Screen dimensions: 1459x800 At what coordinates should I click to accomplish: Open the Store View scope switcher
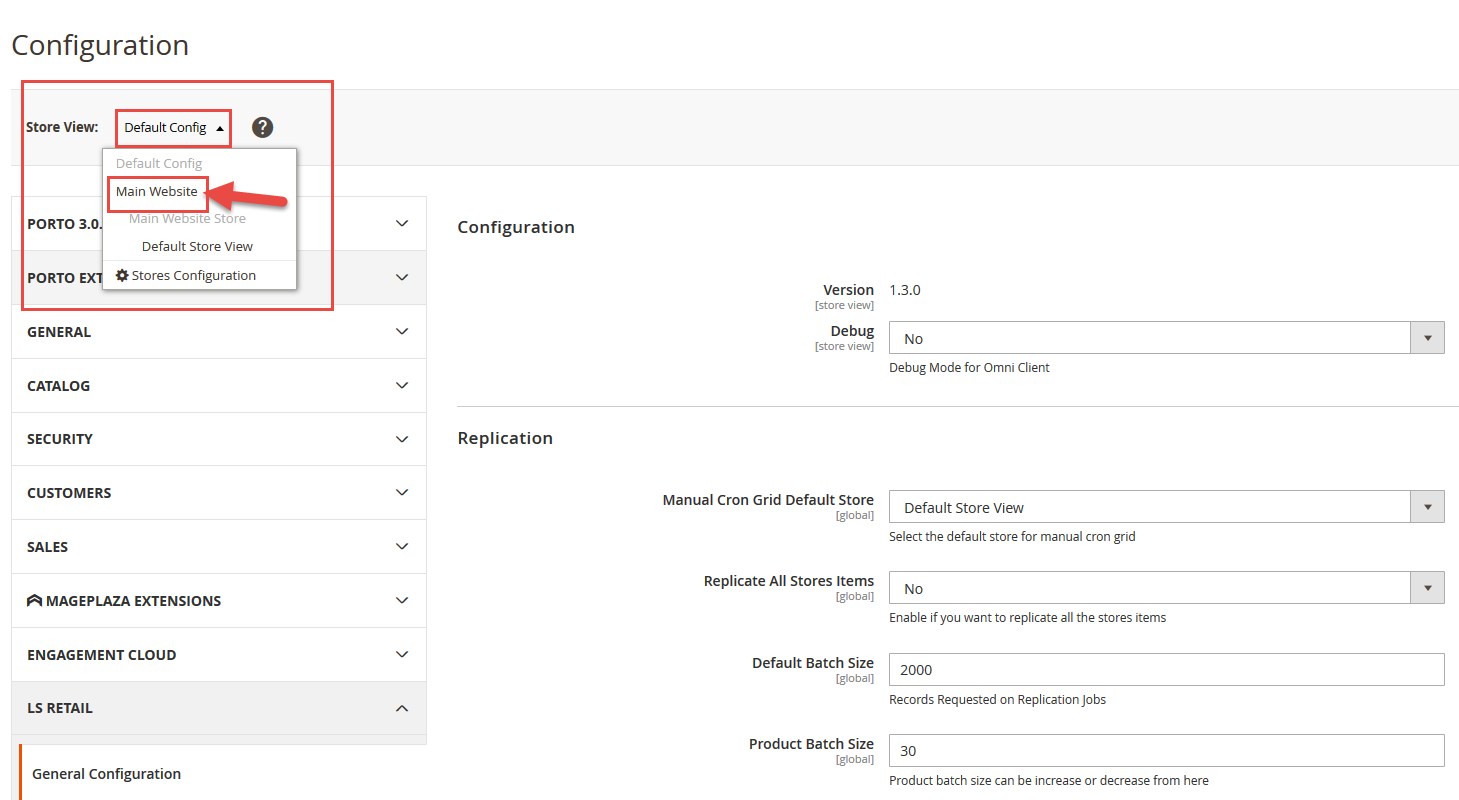[173, 128]
